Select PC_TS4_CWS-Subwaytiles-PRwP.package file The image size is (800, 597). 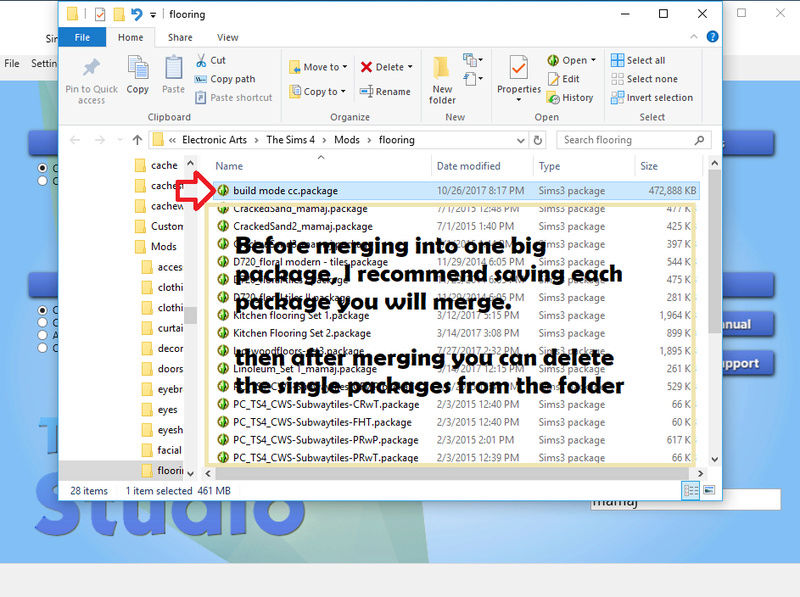[326, 440]
